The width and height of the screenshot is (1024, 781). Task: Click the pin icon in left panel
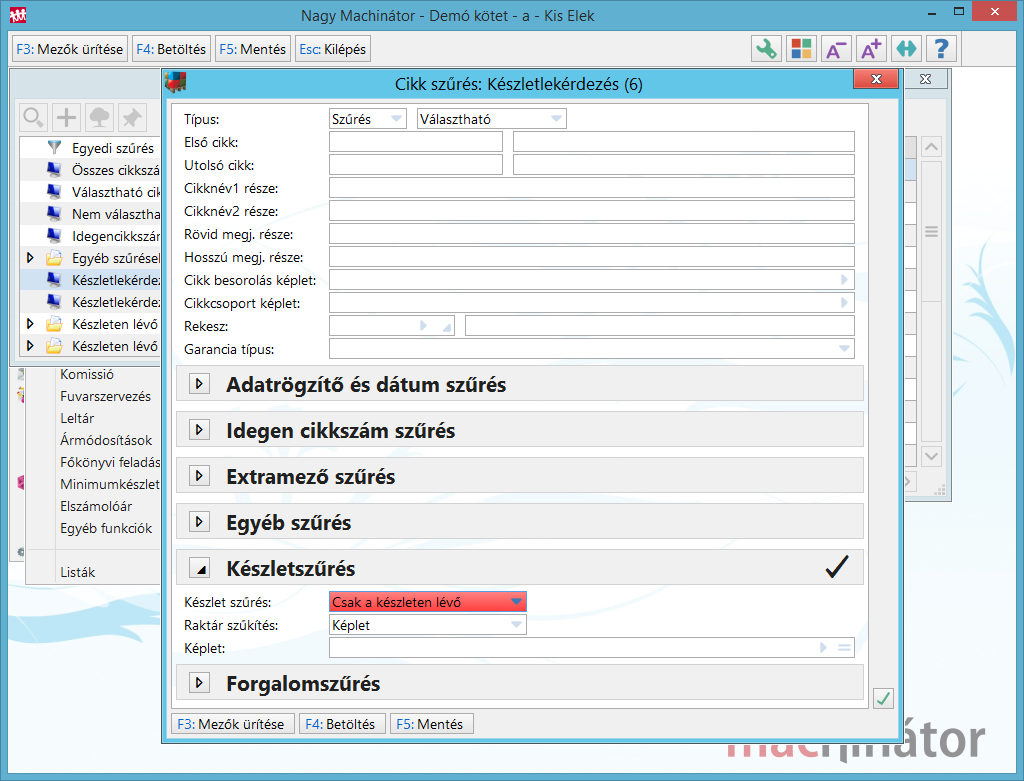tap(132, 118)
